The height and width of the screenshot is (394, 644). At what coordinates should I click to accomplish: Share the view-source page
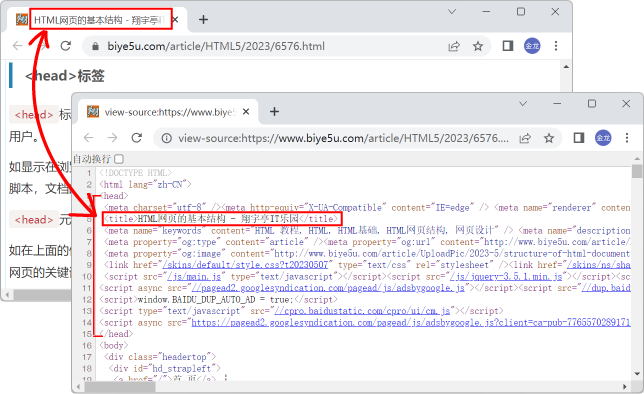tap(525, 138)
